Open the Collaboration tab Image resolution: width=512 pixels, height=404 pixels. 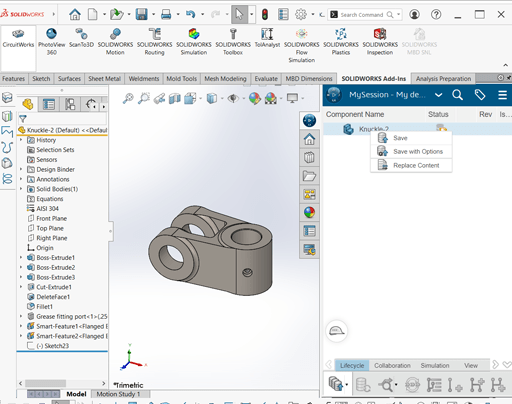coord(392,366)
